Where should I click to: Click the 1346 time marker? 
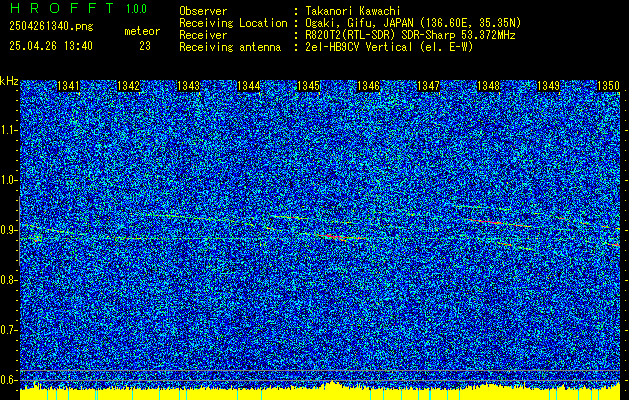368,86
